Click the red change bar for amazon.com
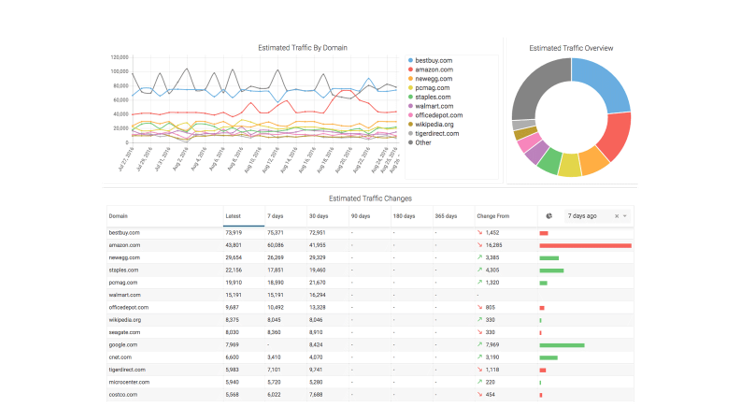The image size is (736, 409). pos(585,246)
